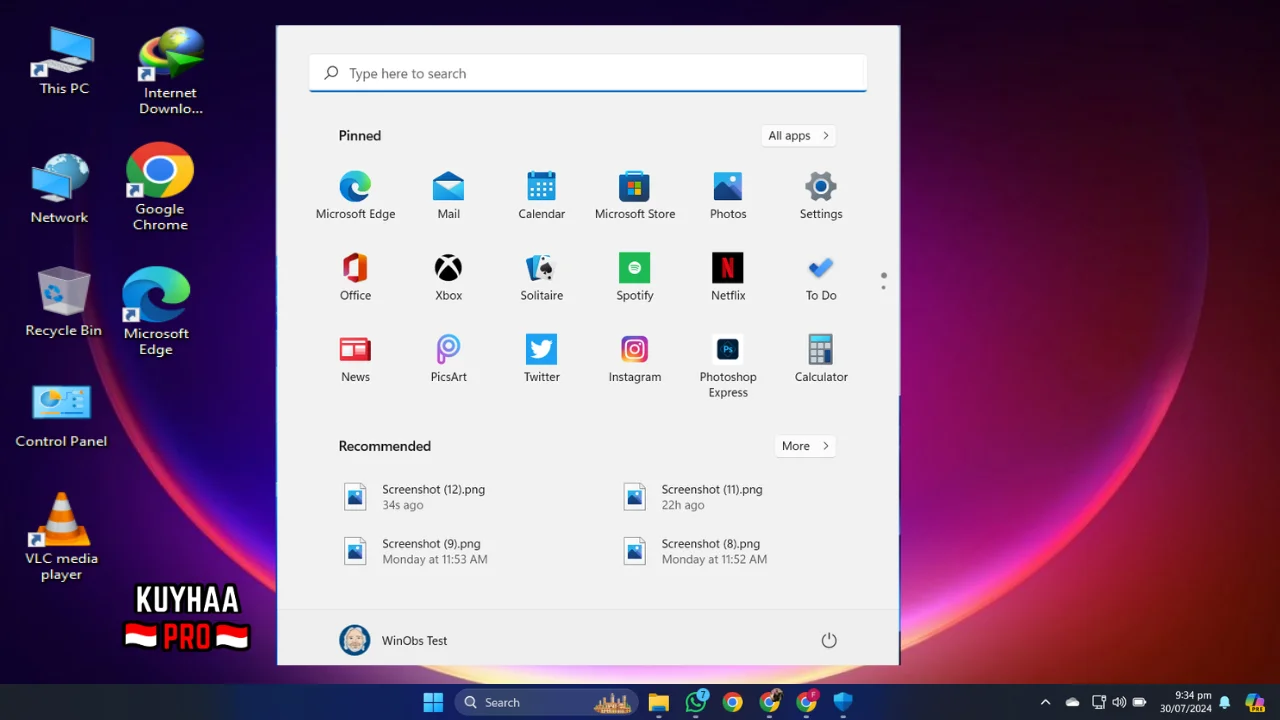Open Copilot icon at taskbar end
Viewport: 1280px width, 720px height.
1254,702
